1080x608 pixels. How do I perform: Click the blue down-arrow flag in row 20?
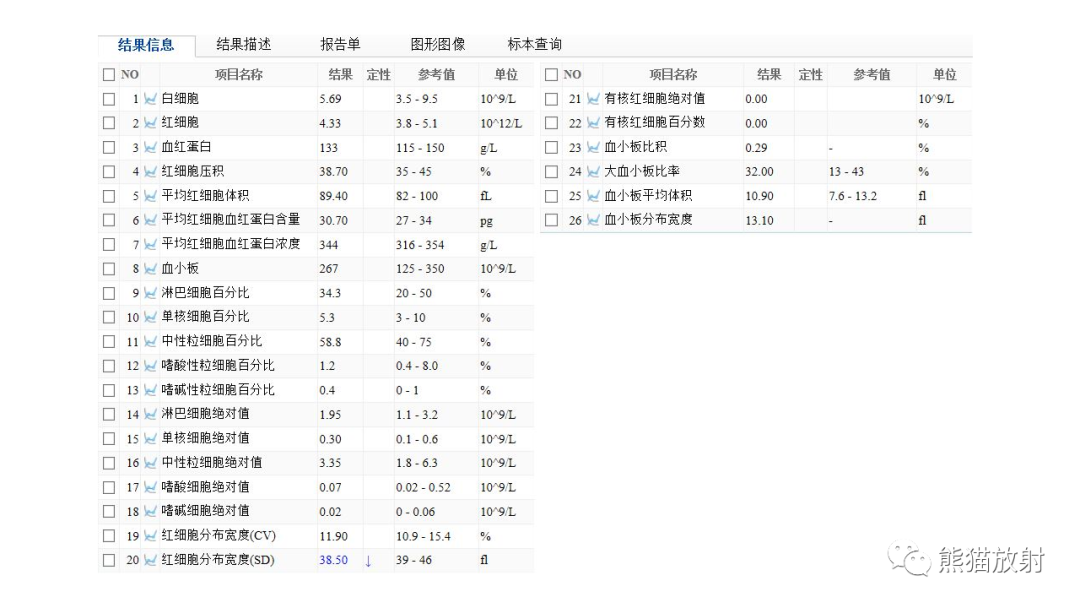pos(368,561)
